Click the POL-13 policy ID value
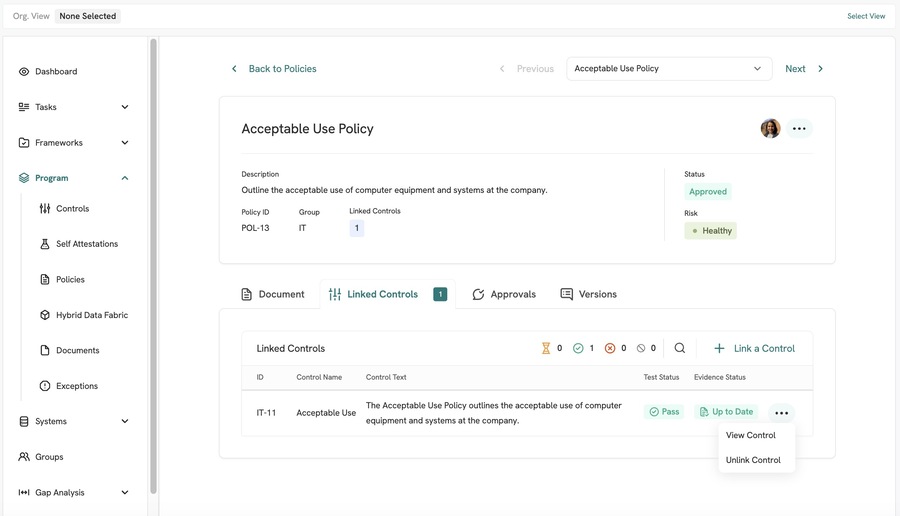 point(255,228)
